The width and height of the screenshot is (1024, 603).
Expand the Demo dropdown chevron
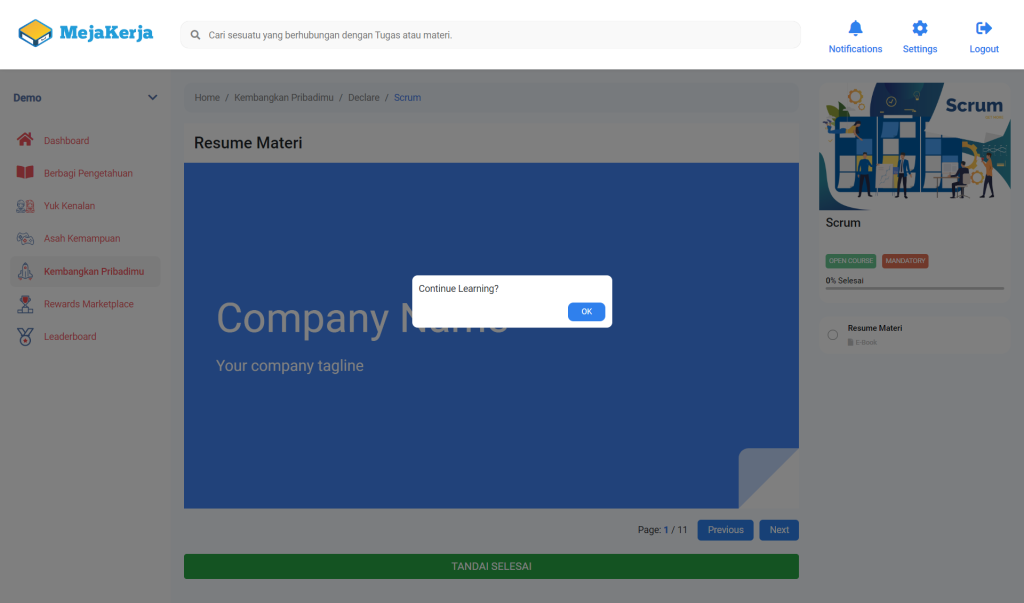152,98
